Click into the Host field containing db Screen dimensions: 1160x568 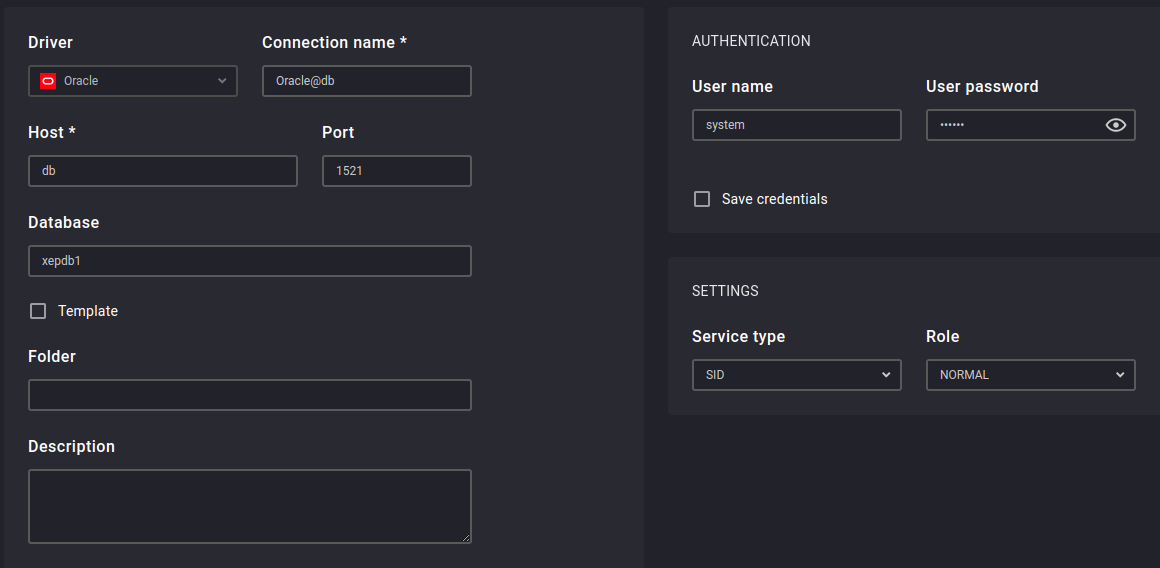point(162,171)
